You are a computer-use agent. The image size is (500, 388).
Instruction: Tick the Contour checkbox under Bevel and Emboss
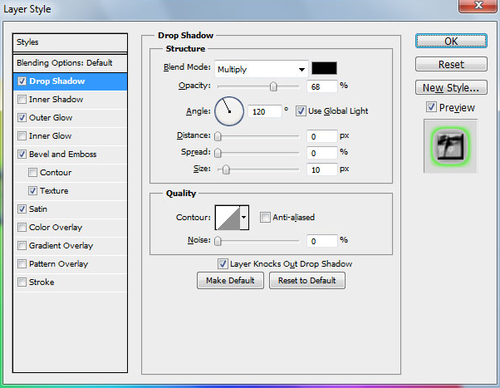point(33,172)
